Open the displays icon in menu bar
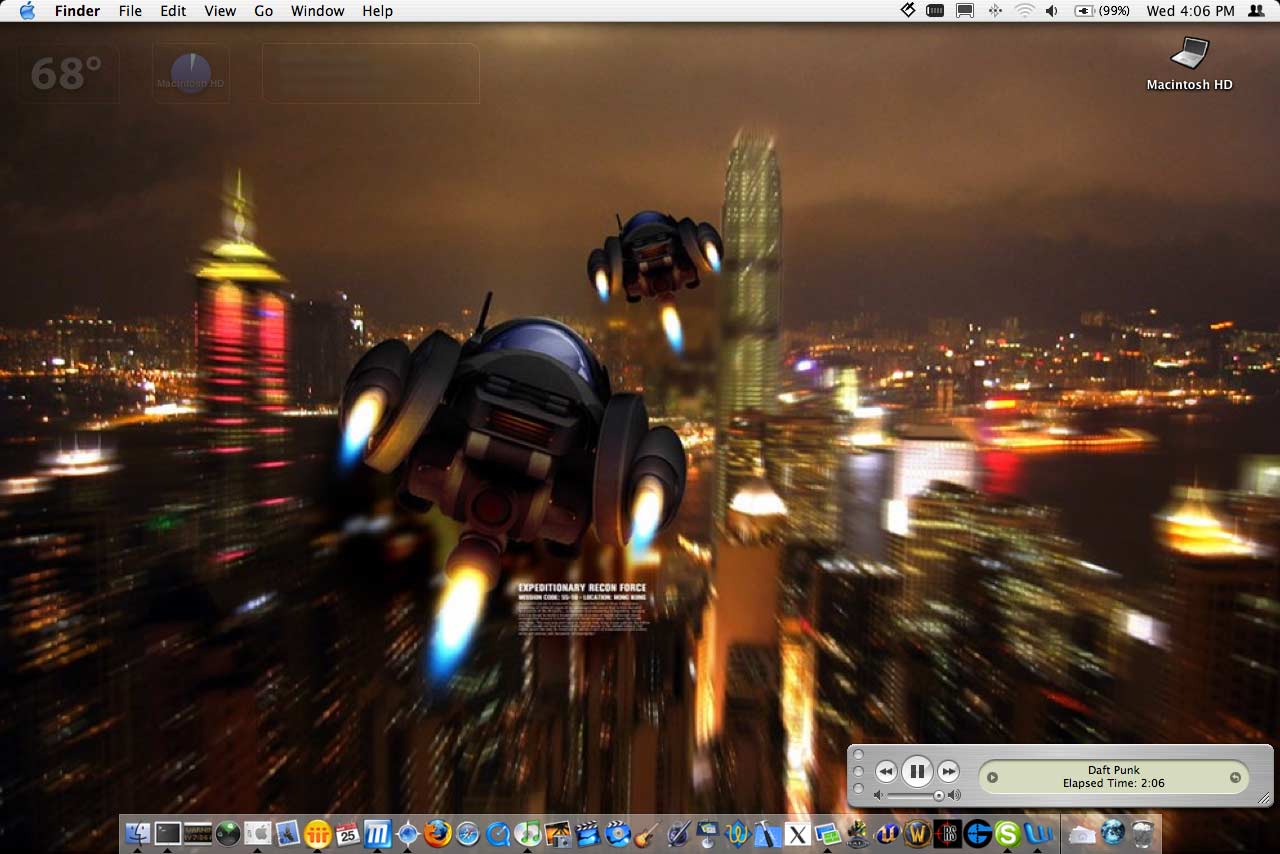The height and width of the screenshot is (854, 1280). coord(965,11)
